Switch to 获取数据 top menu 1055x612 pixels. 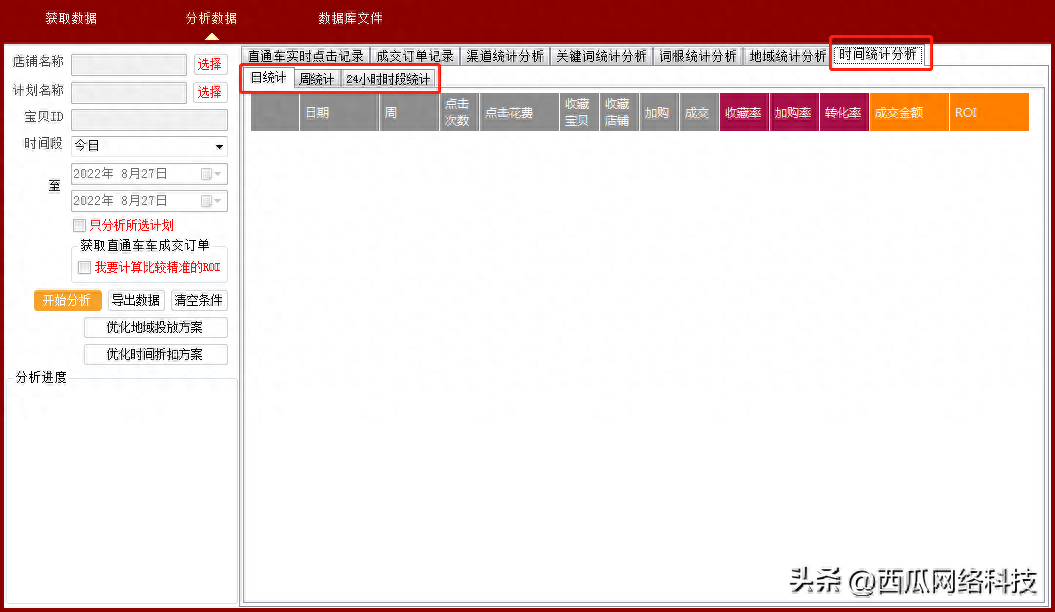71,19
